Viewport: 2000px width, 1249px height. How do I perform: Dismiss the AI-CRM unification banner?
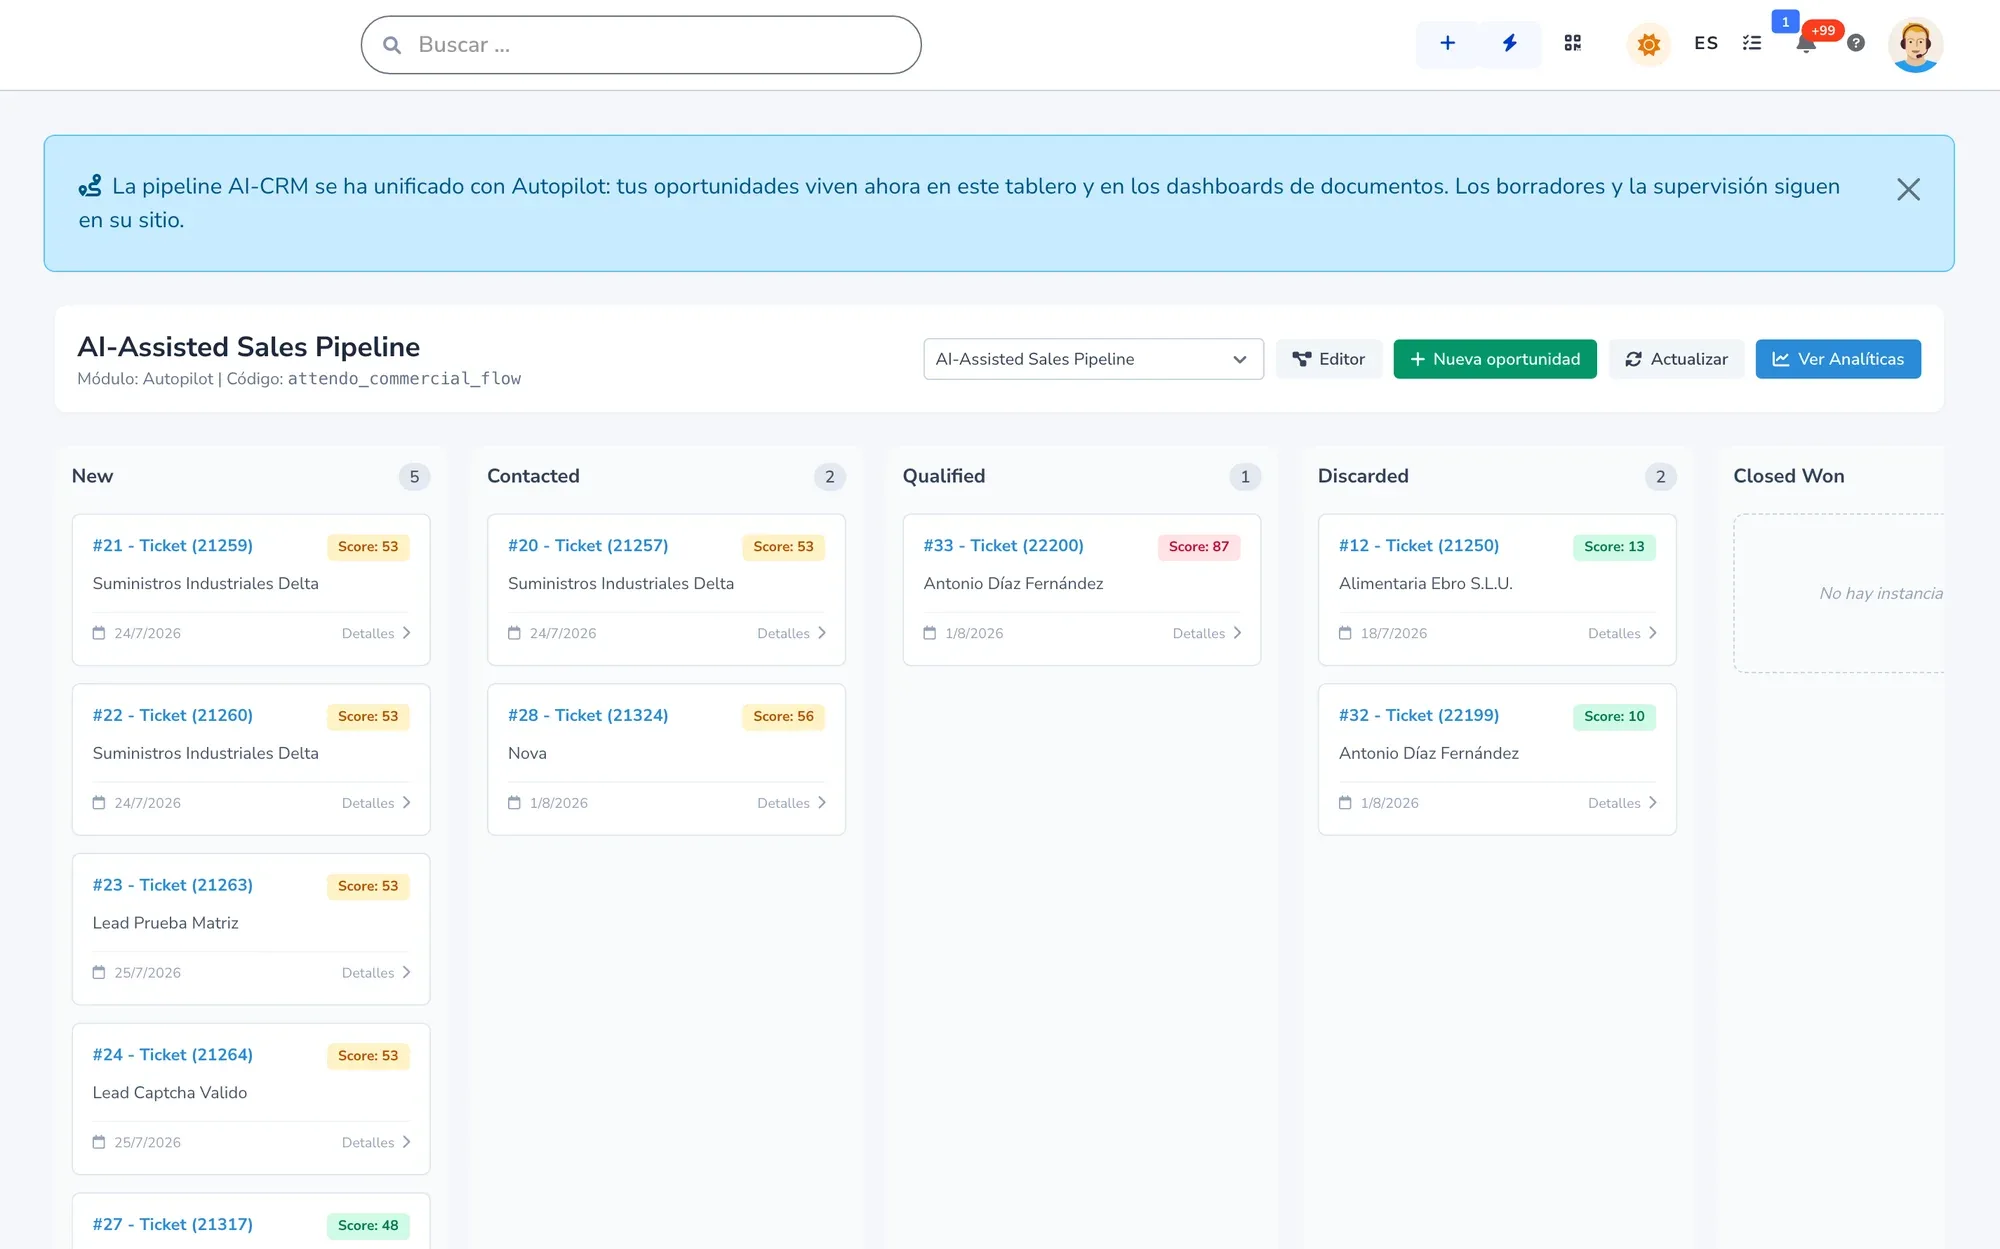(1908, 189)
